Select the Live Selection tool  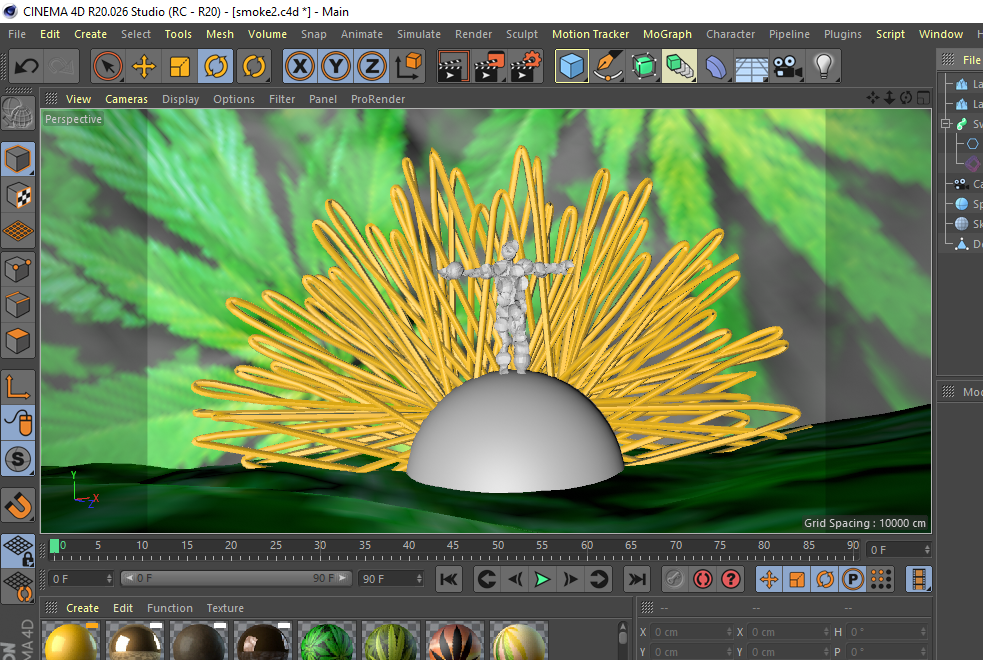point(107,66)
